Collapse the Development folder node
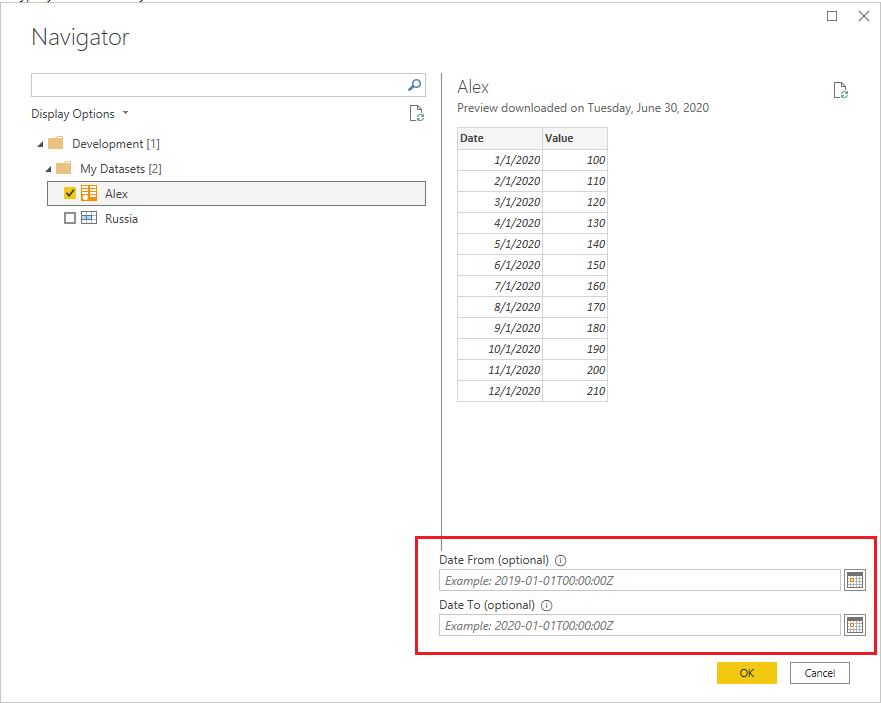 tap(40, 144)
